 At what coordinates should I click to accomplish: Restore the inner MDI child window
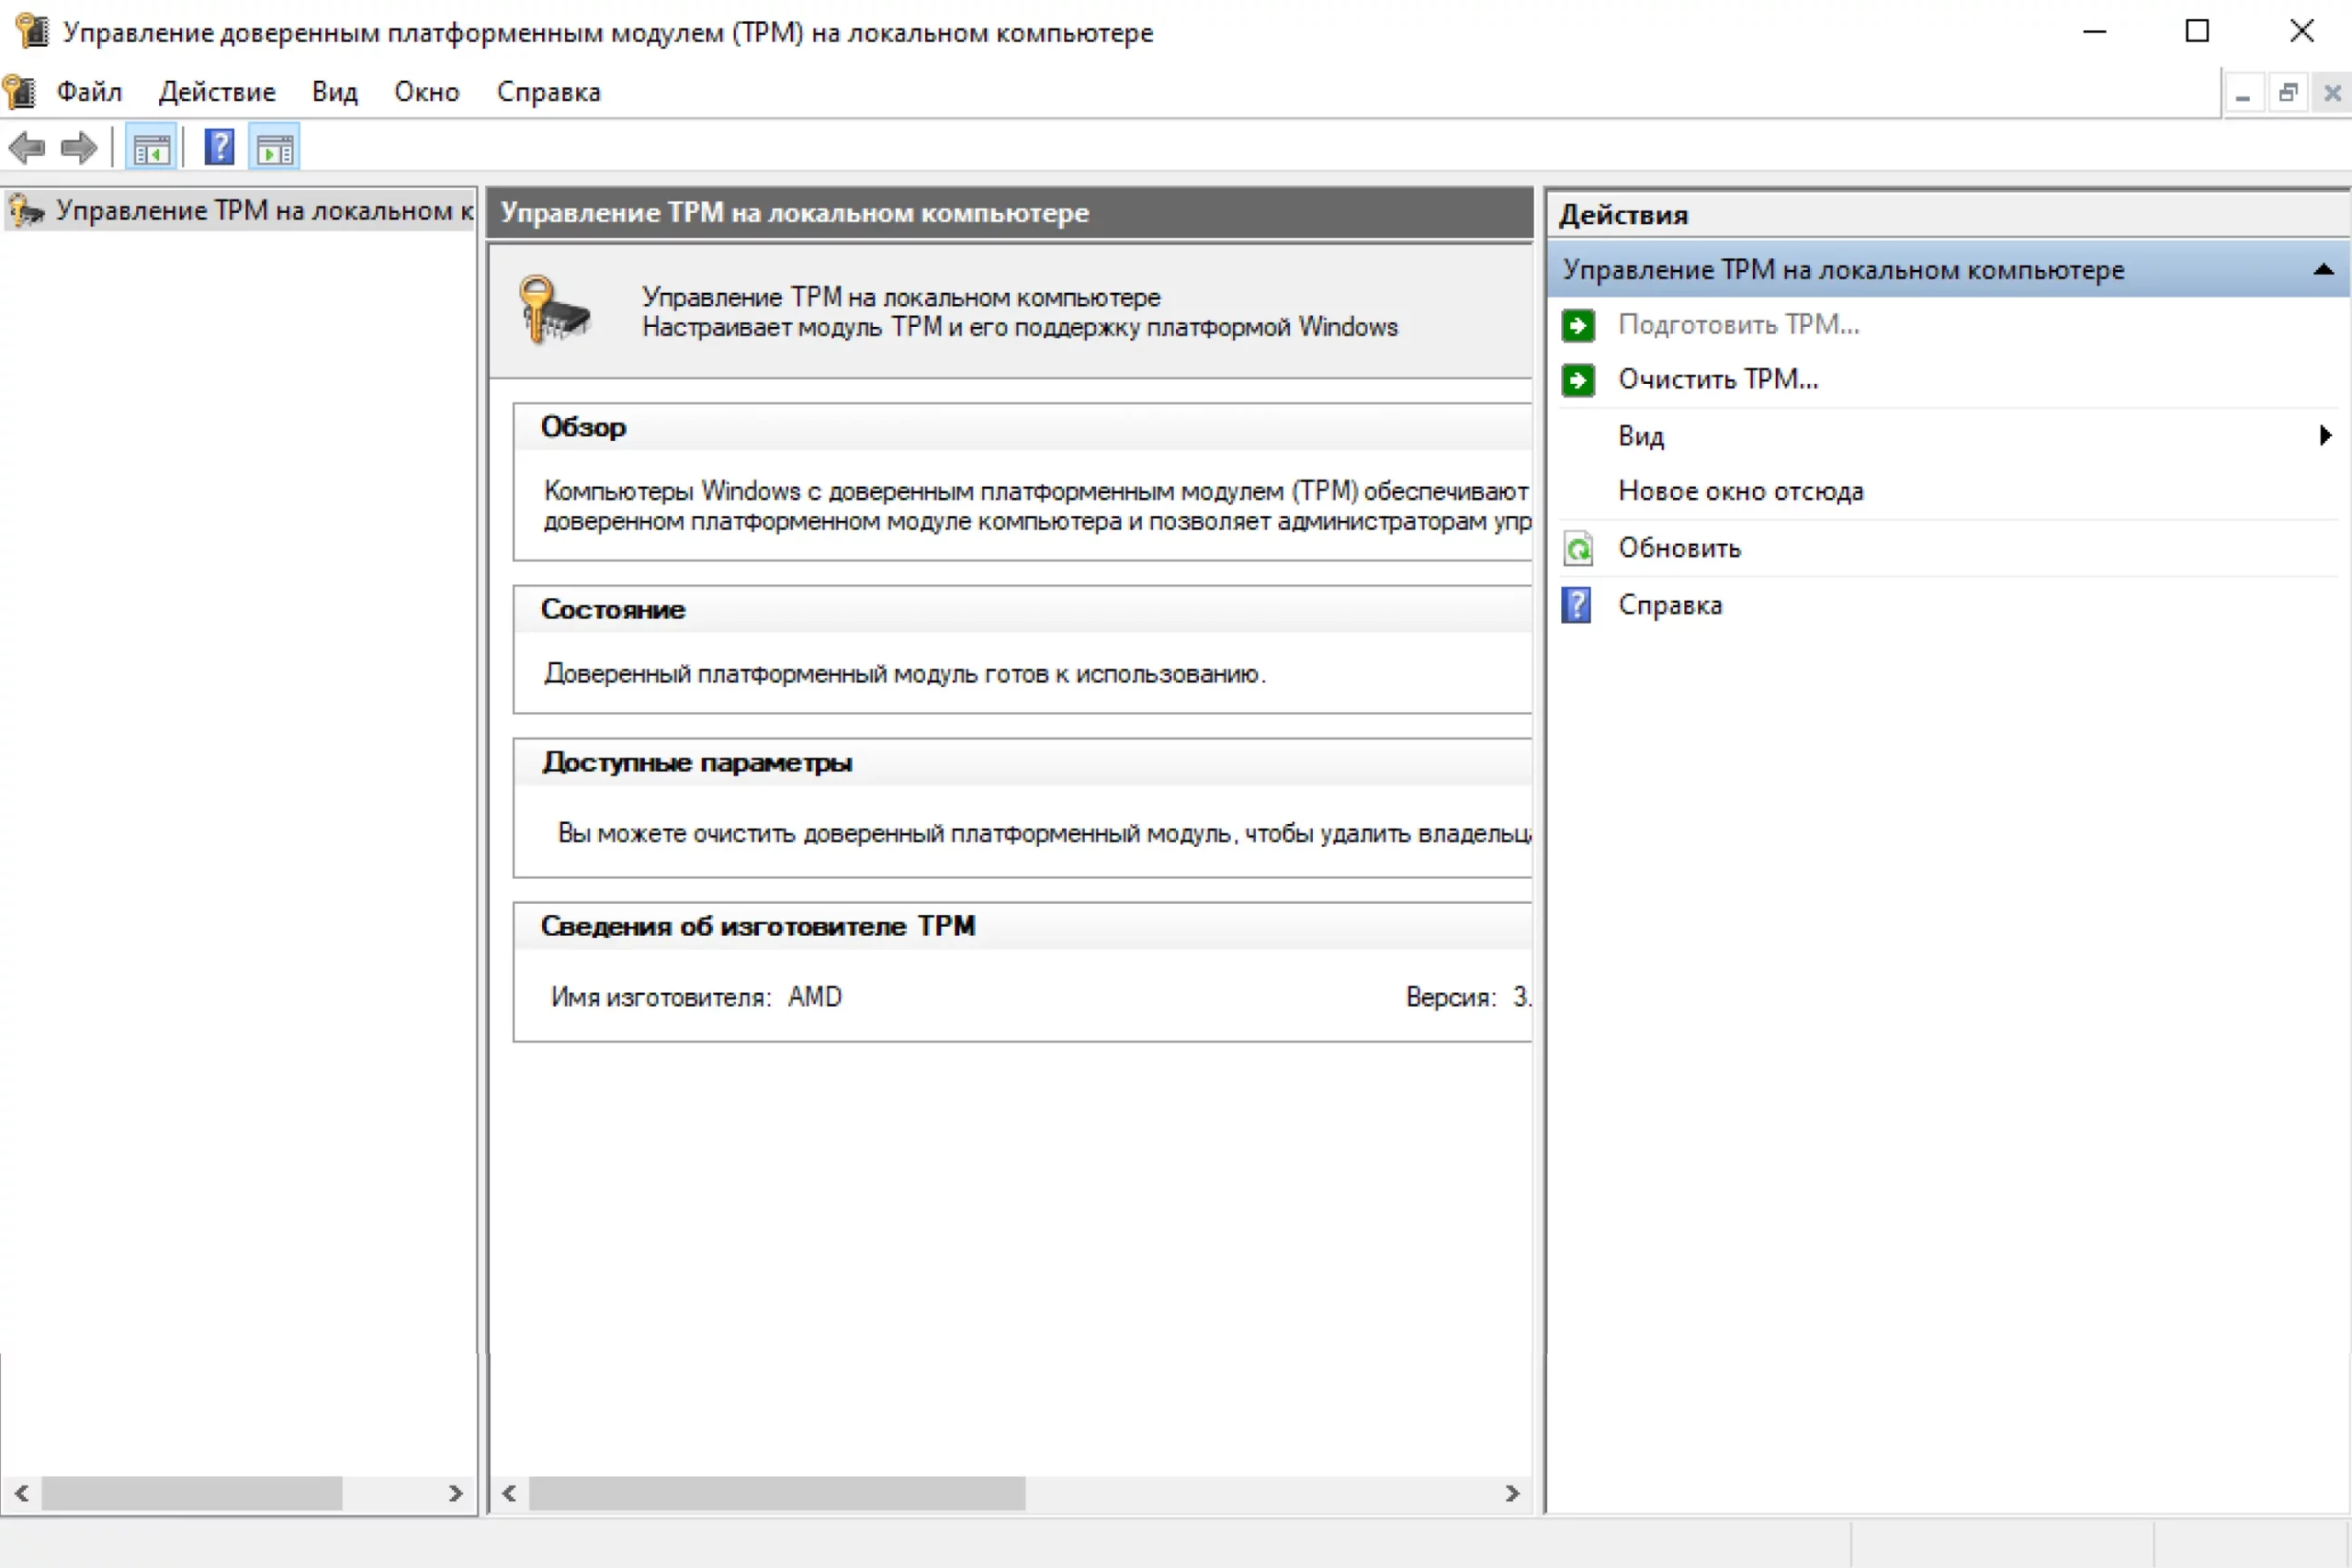(2287, 93)
